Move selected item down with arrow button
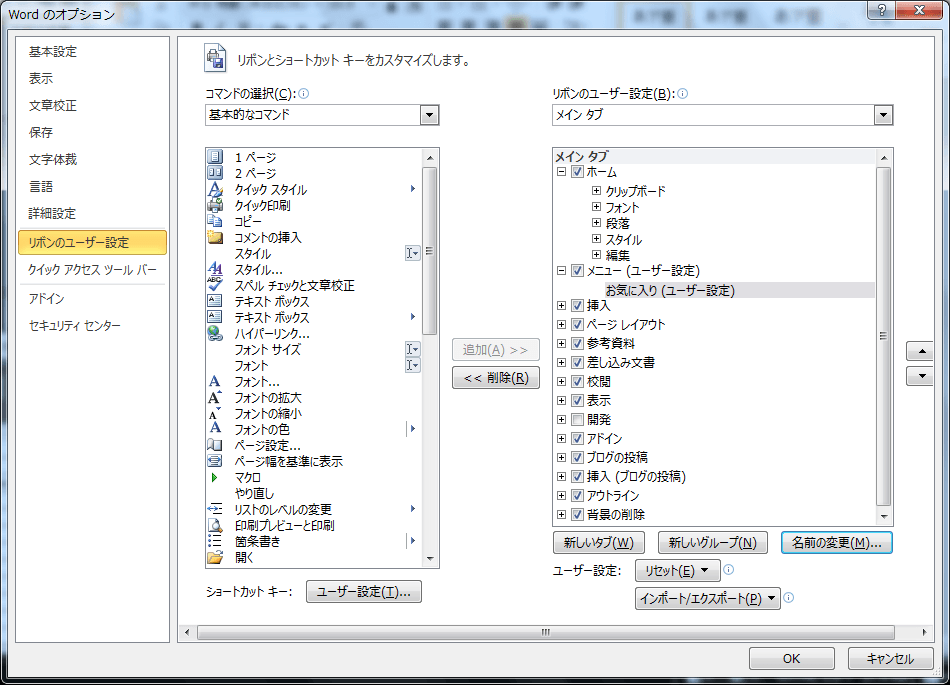 coord(922,376)
